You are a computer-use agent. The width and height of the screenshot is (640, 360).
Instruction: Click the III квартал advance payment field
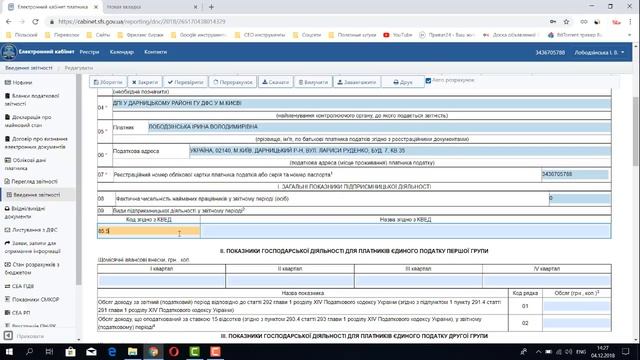click(x=418, y=280)
